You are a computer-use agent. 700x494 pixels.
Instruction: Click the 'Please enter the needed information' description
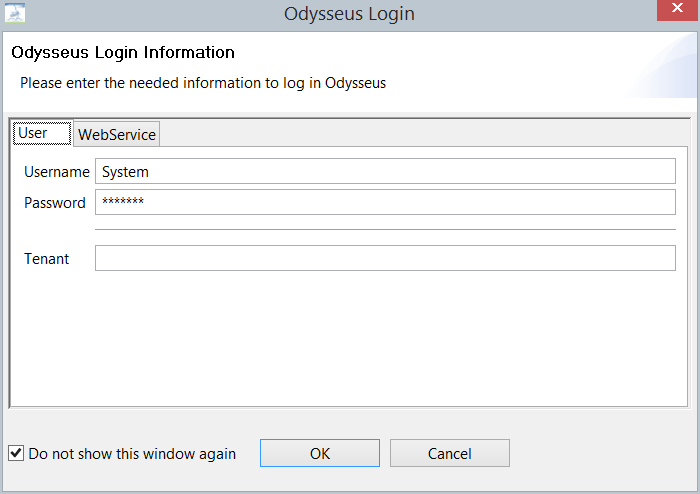(203, 83)
